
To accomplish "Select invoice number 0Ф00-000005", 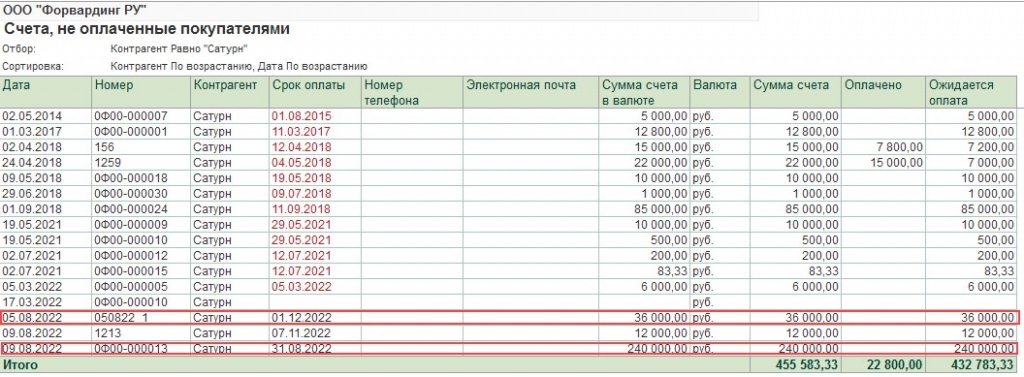I will 131,286.
